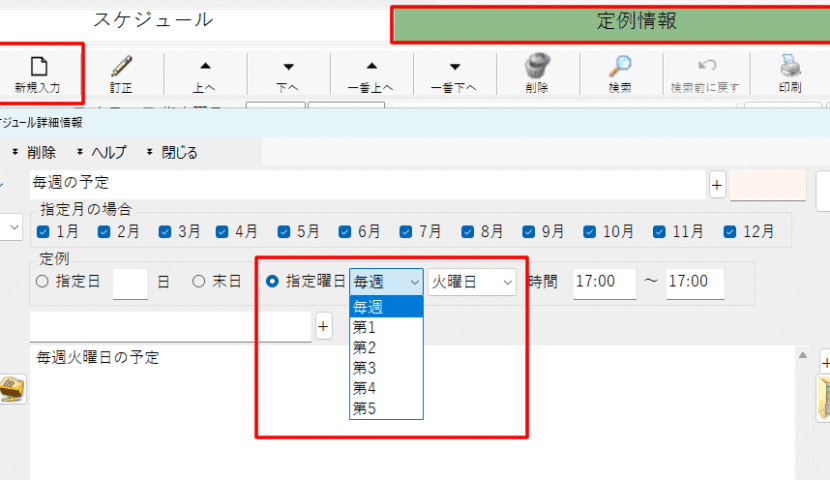
Task: Click the 削除 trash can icon
Action: click(537, 66)
